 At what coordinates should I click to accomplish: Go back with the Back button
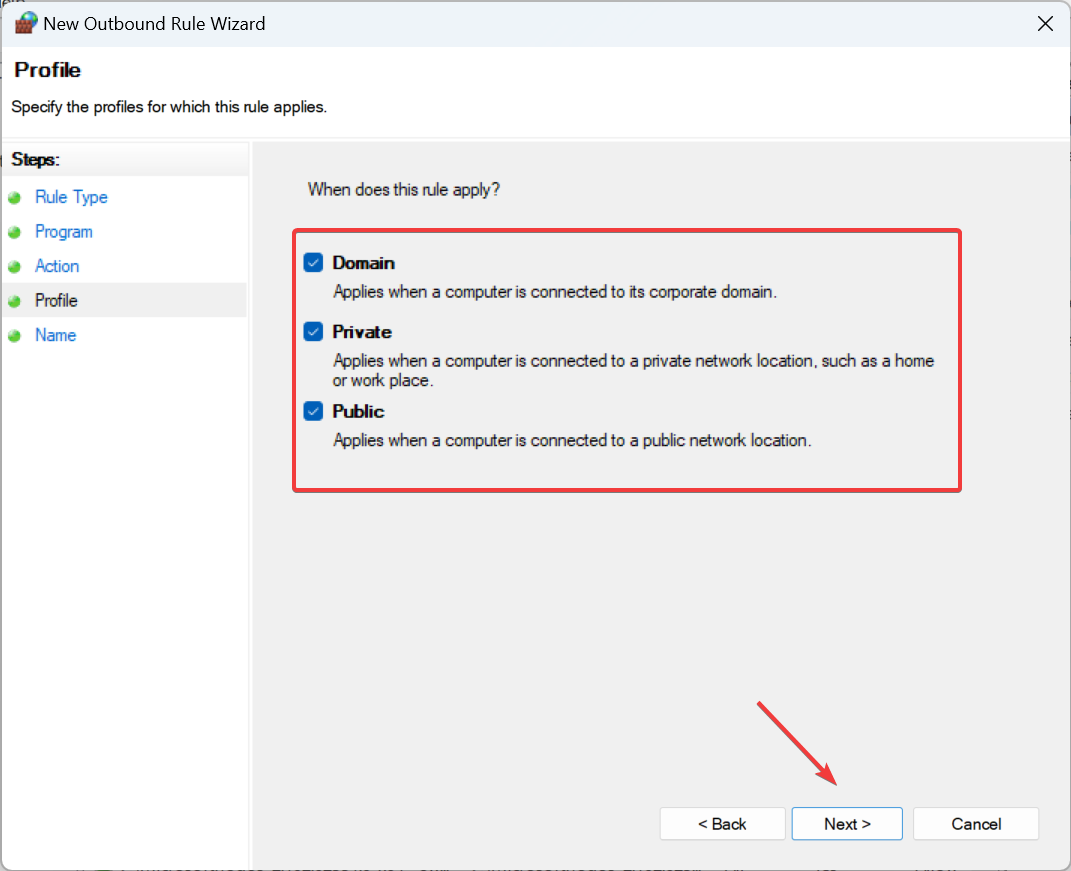tap(721, 824)
